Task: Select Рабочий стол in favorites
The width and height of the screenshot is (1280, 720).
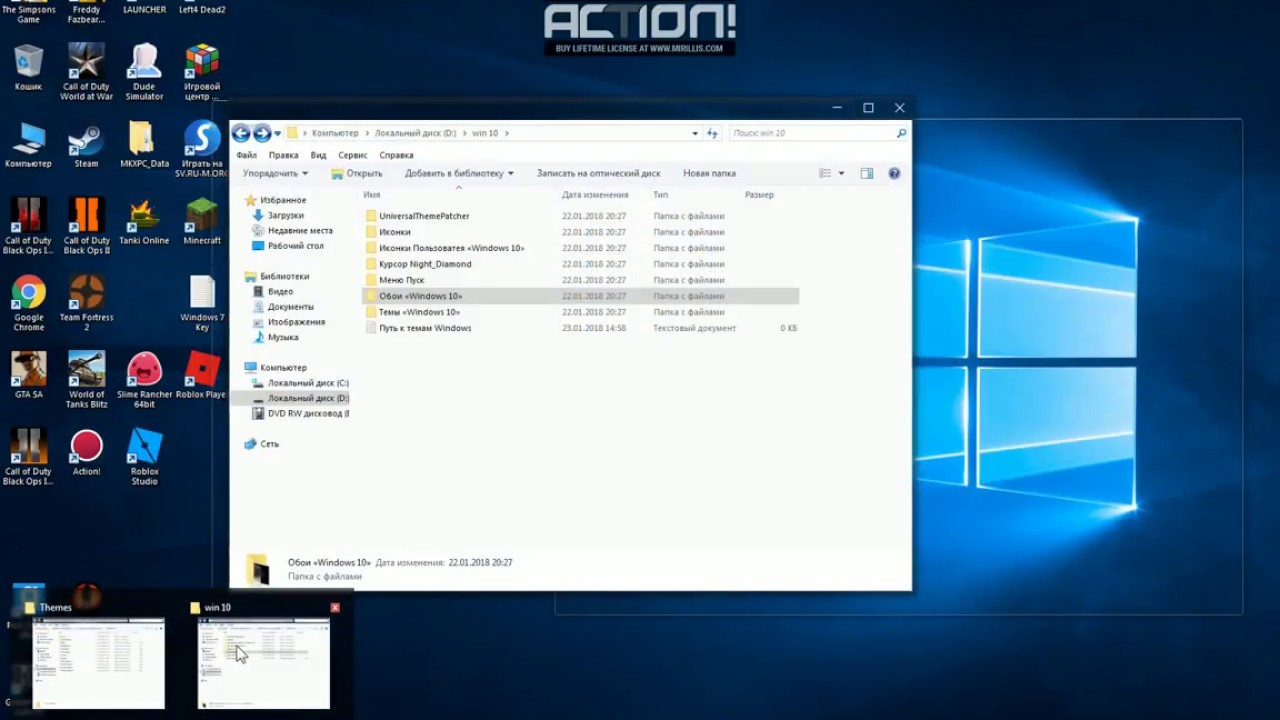Action: pos(295,246)
